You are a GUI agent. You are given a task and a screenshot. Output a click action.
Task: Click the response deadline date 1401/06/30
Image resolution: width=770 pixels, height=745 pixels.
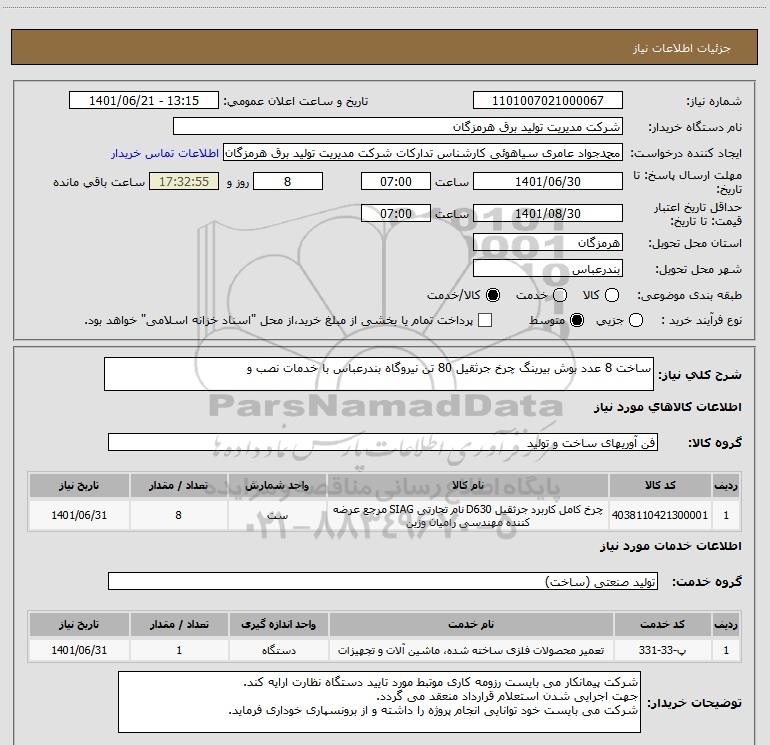548,181
